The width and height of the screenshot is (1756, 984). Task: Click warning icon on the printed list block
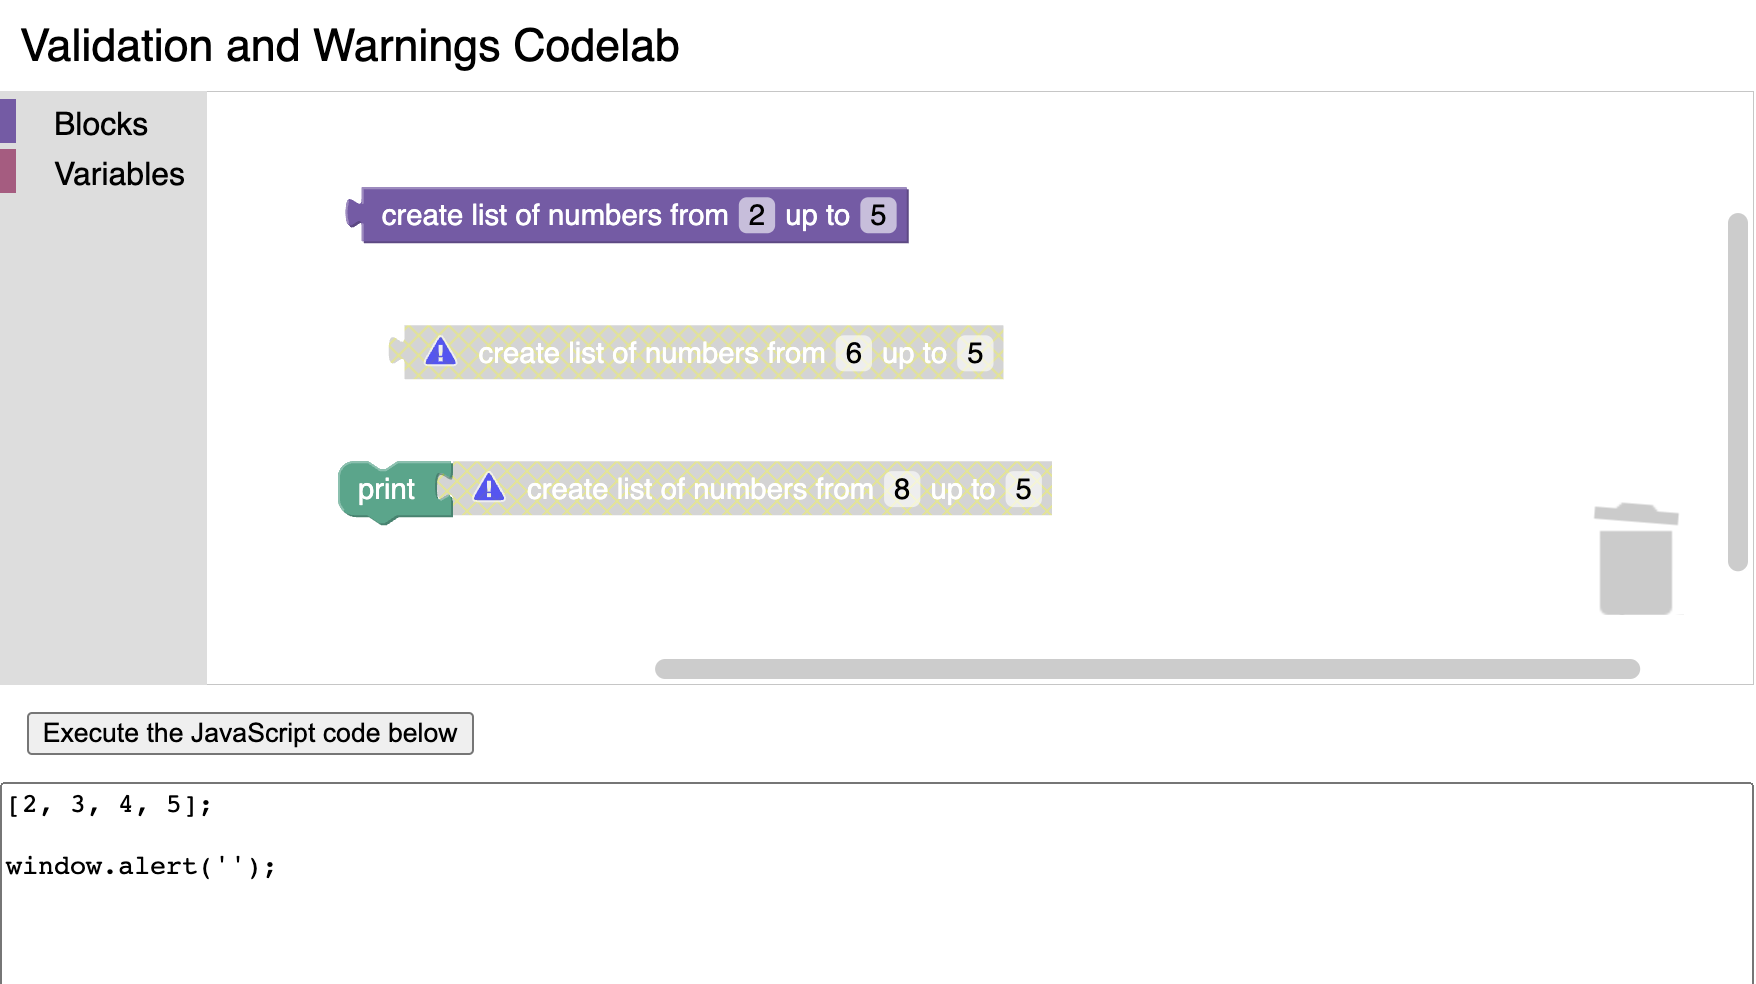tap(489, 488)
